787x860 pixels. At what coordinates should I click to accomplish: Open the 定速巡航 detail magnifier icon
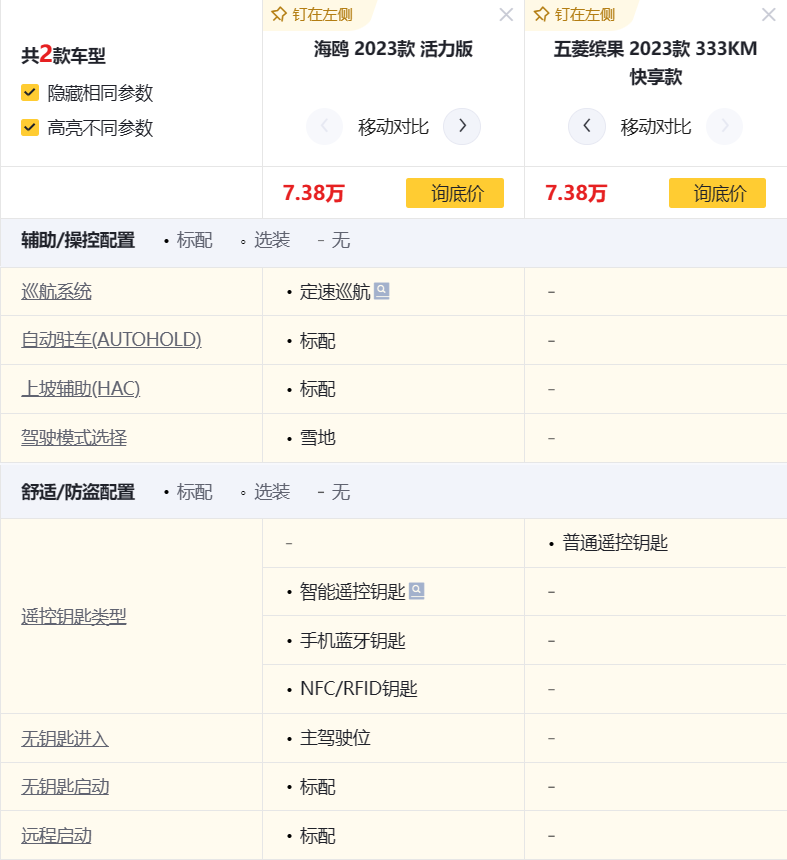382,291
